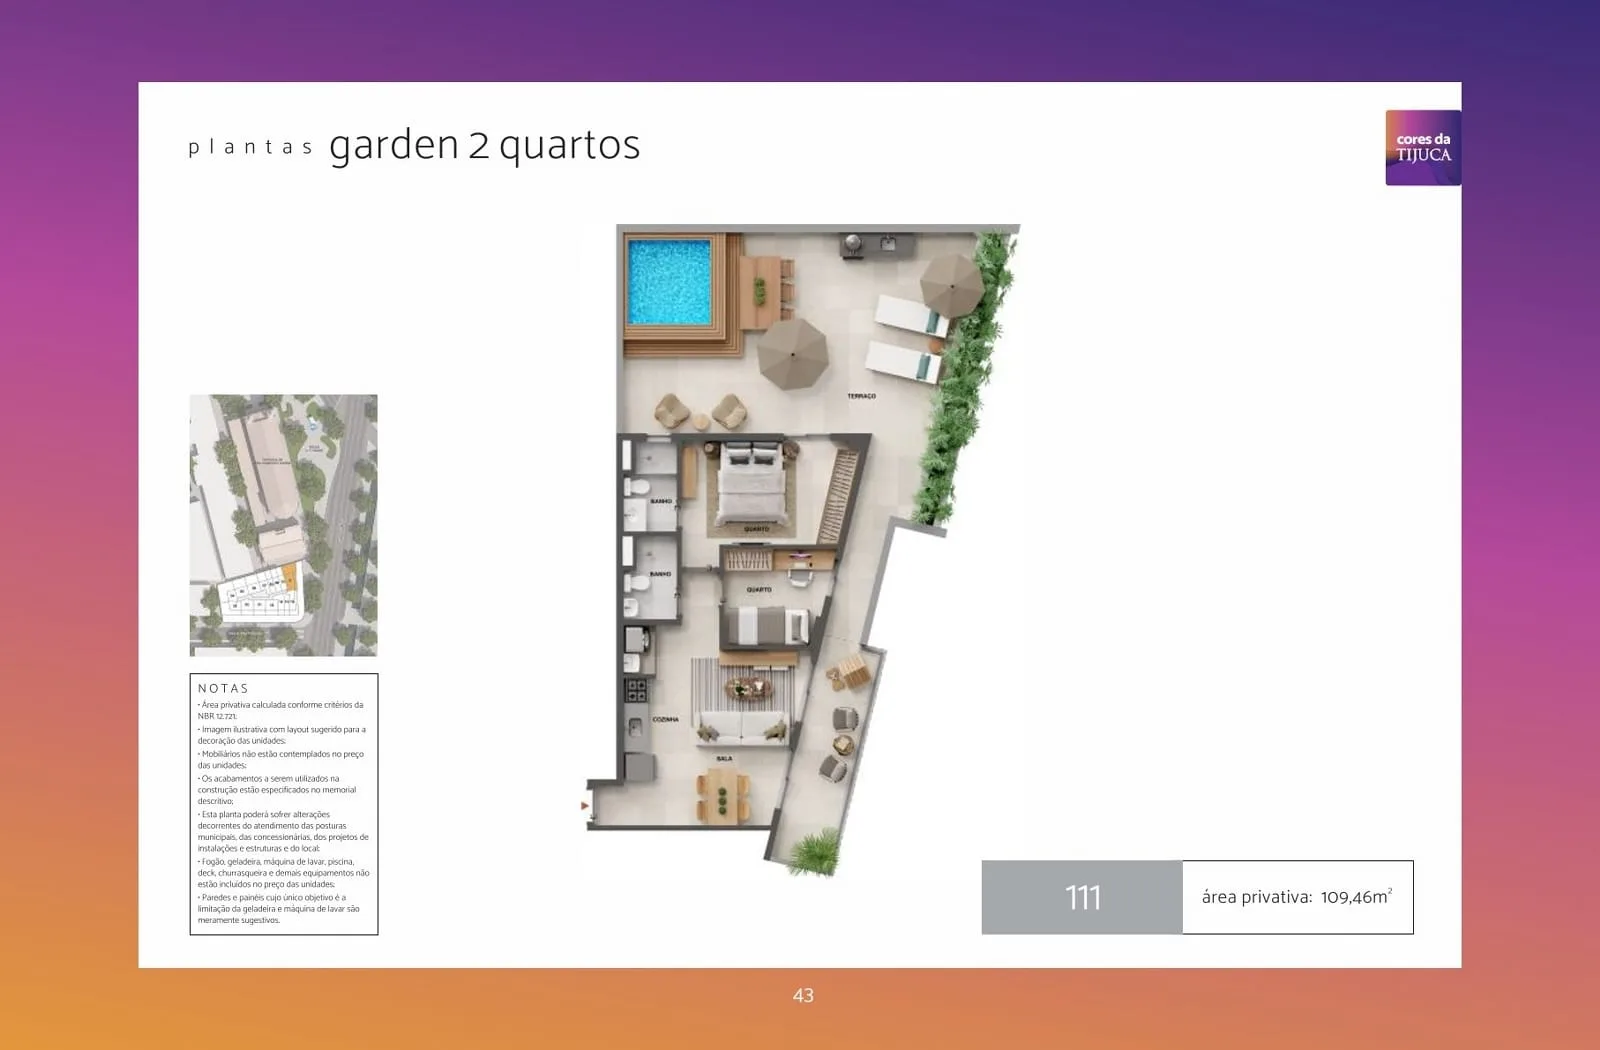Click the note starting 'Área privativa calculada'

point(281,710)
